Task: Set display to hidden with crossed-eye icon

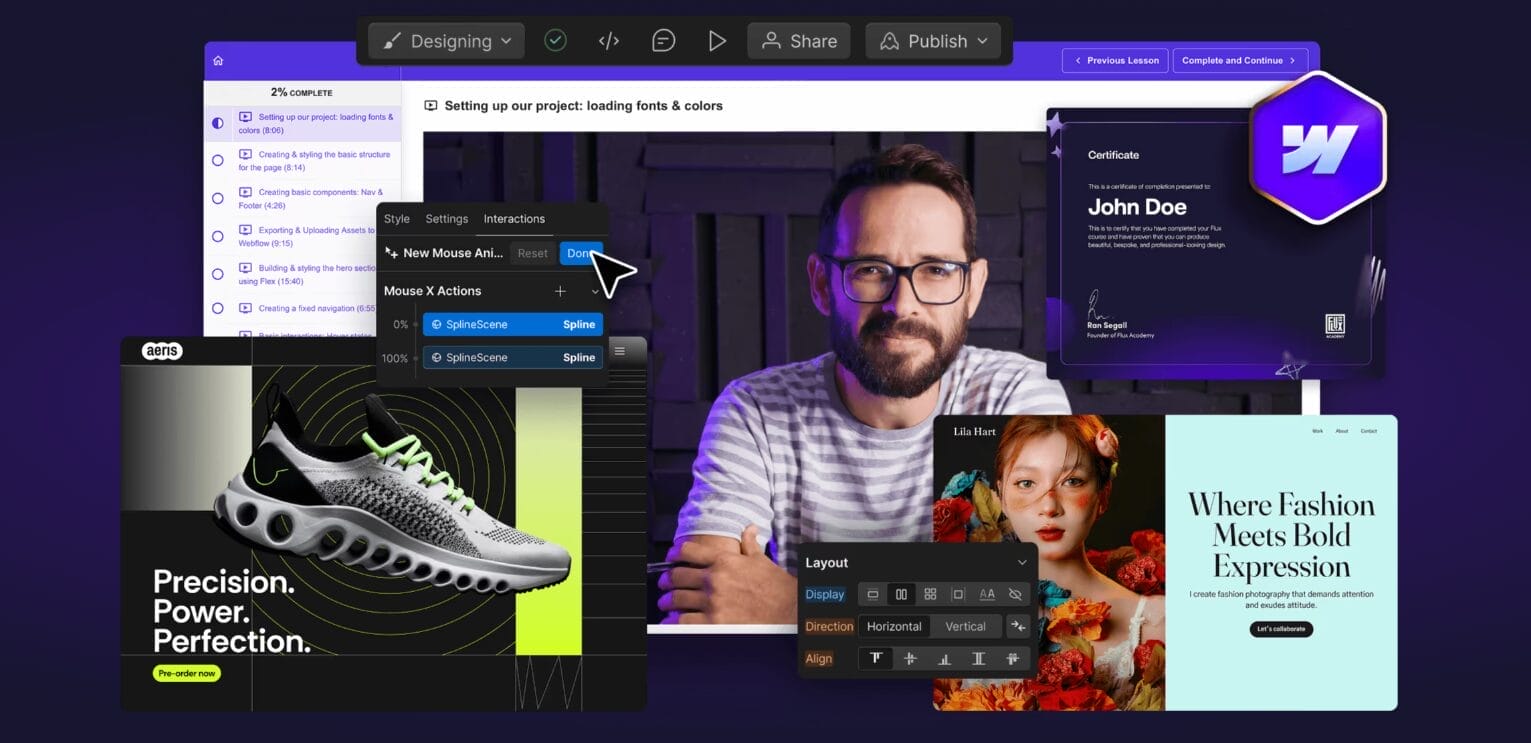Action: point(1015,594)
